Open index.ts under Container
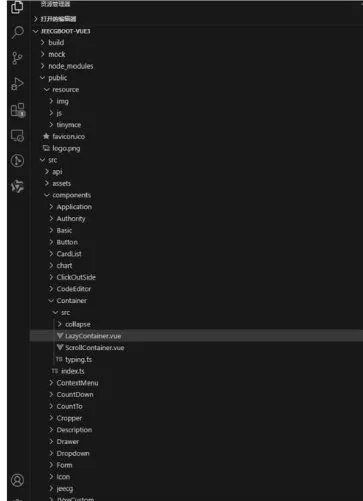Screen dimensions: 363x501 tap(73, 371)
